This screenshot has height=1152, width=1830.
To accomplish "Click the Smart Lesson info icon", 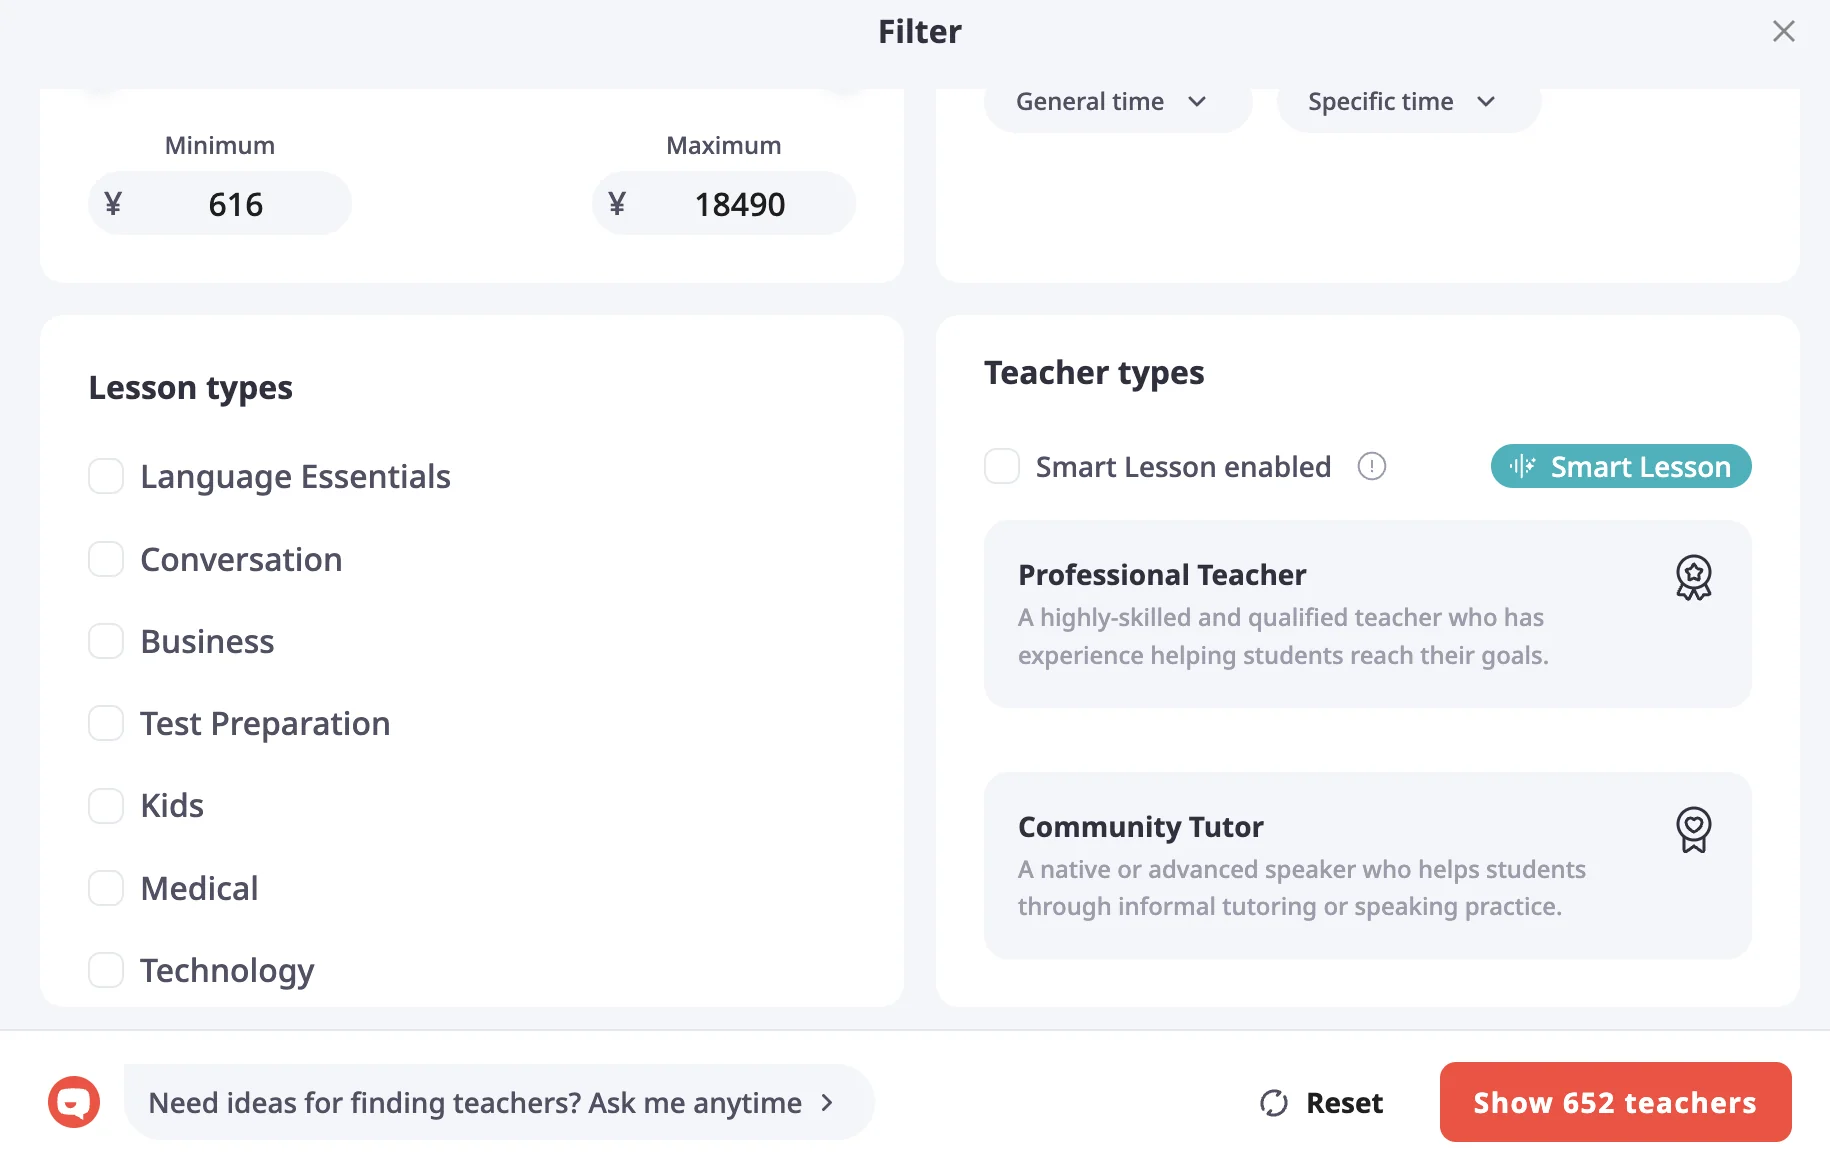I will (x=1371, y=466).
